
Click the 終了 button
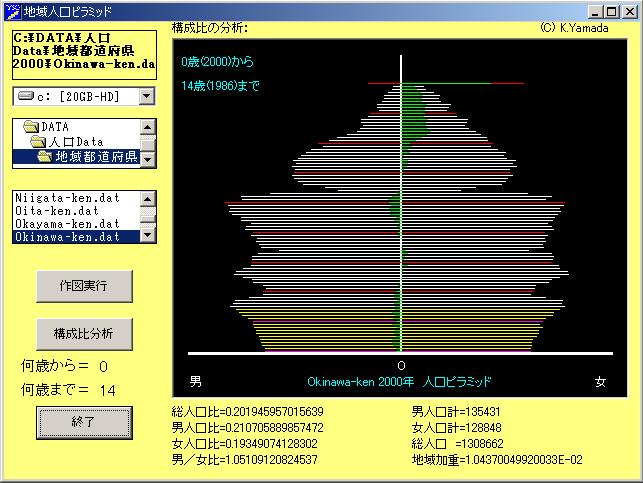(84, 423)
